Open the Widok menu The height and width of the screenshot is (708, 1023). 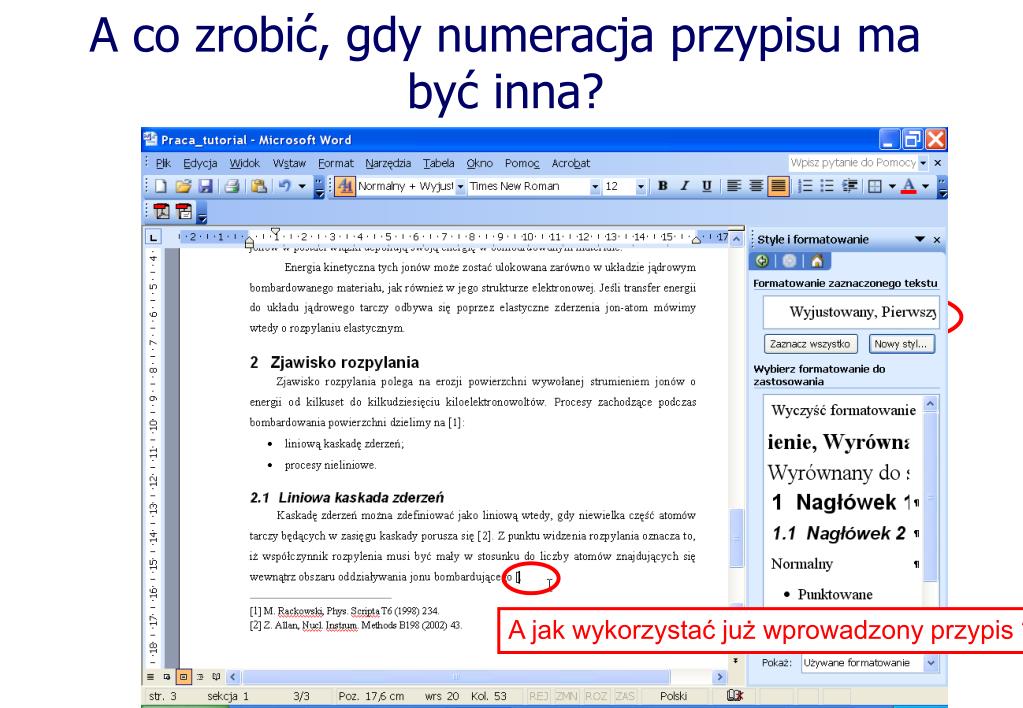[245, 163]
